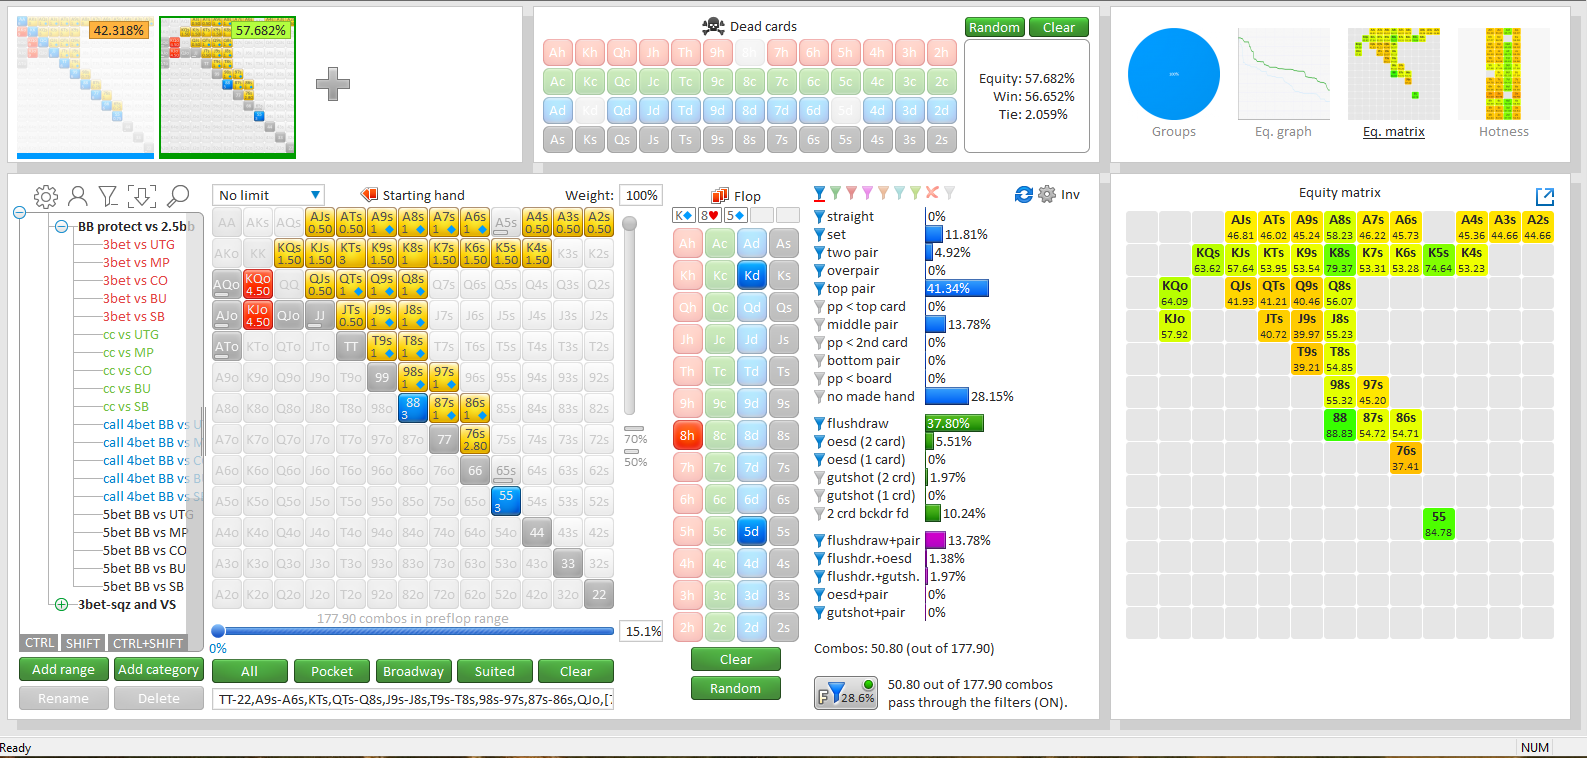Toggle the two pair filter funnel
This screenshot has height=758, width=1587.
[820, 253]
